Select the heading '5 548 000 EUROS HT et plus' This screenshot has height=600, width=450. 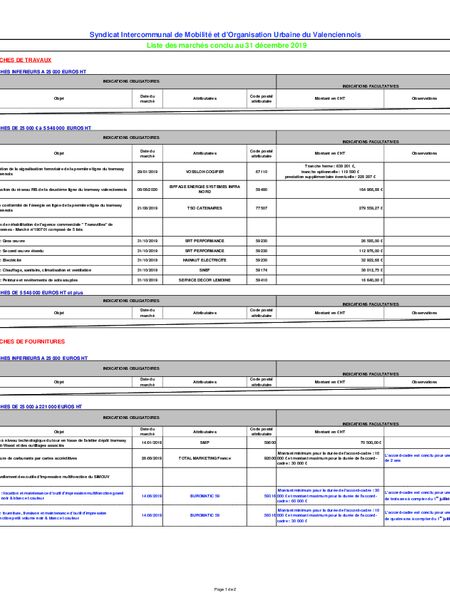41,293
